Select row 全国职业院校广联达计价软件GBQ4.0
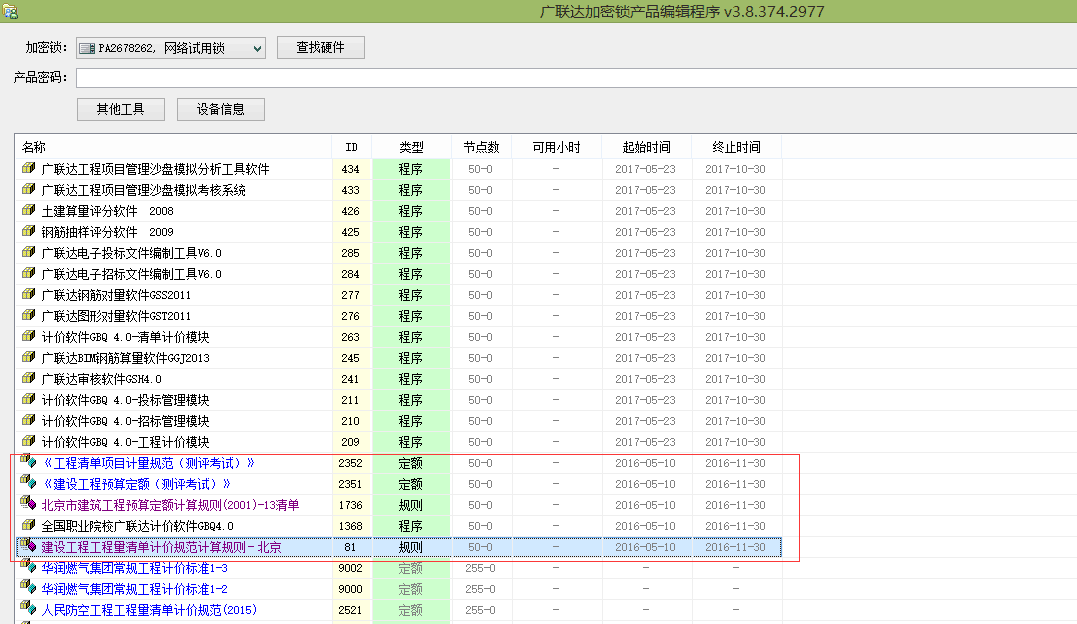Viewport: 1077px width, 624px height. tap(398, 526)
